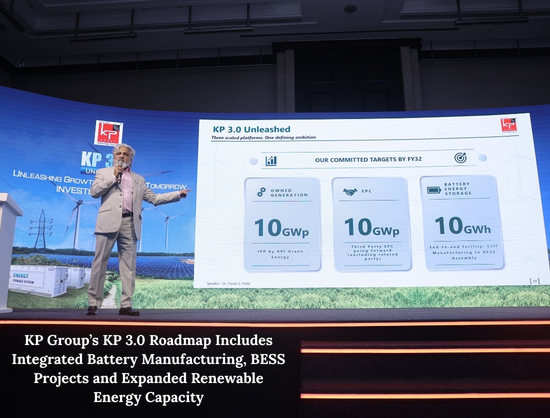This screenshot has width=550, height=418.
Task: Click the bar chart icon on the slide
Action: pyautogui.click(x=271, y=161)
